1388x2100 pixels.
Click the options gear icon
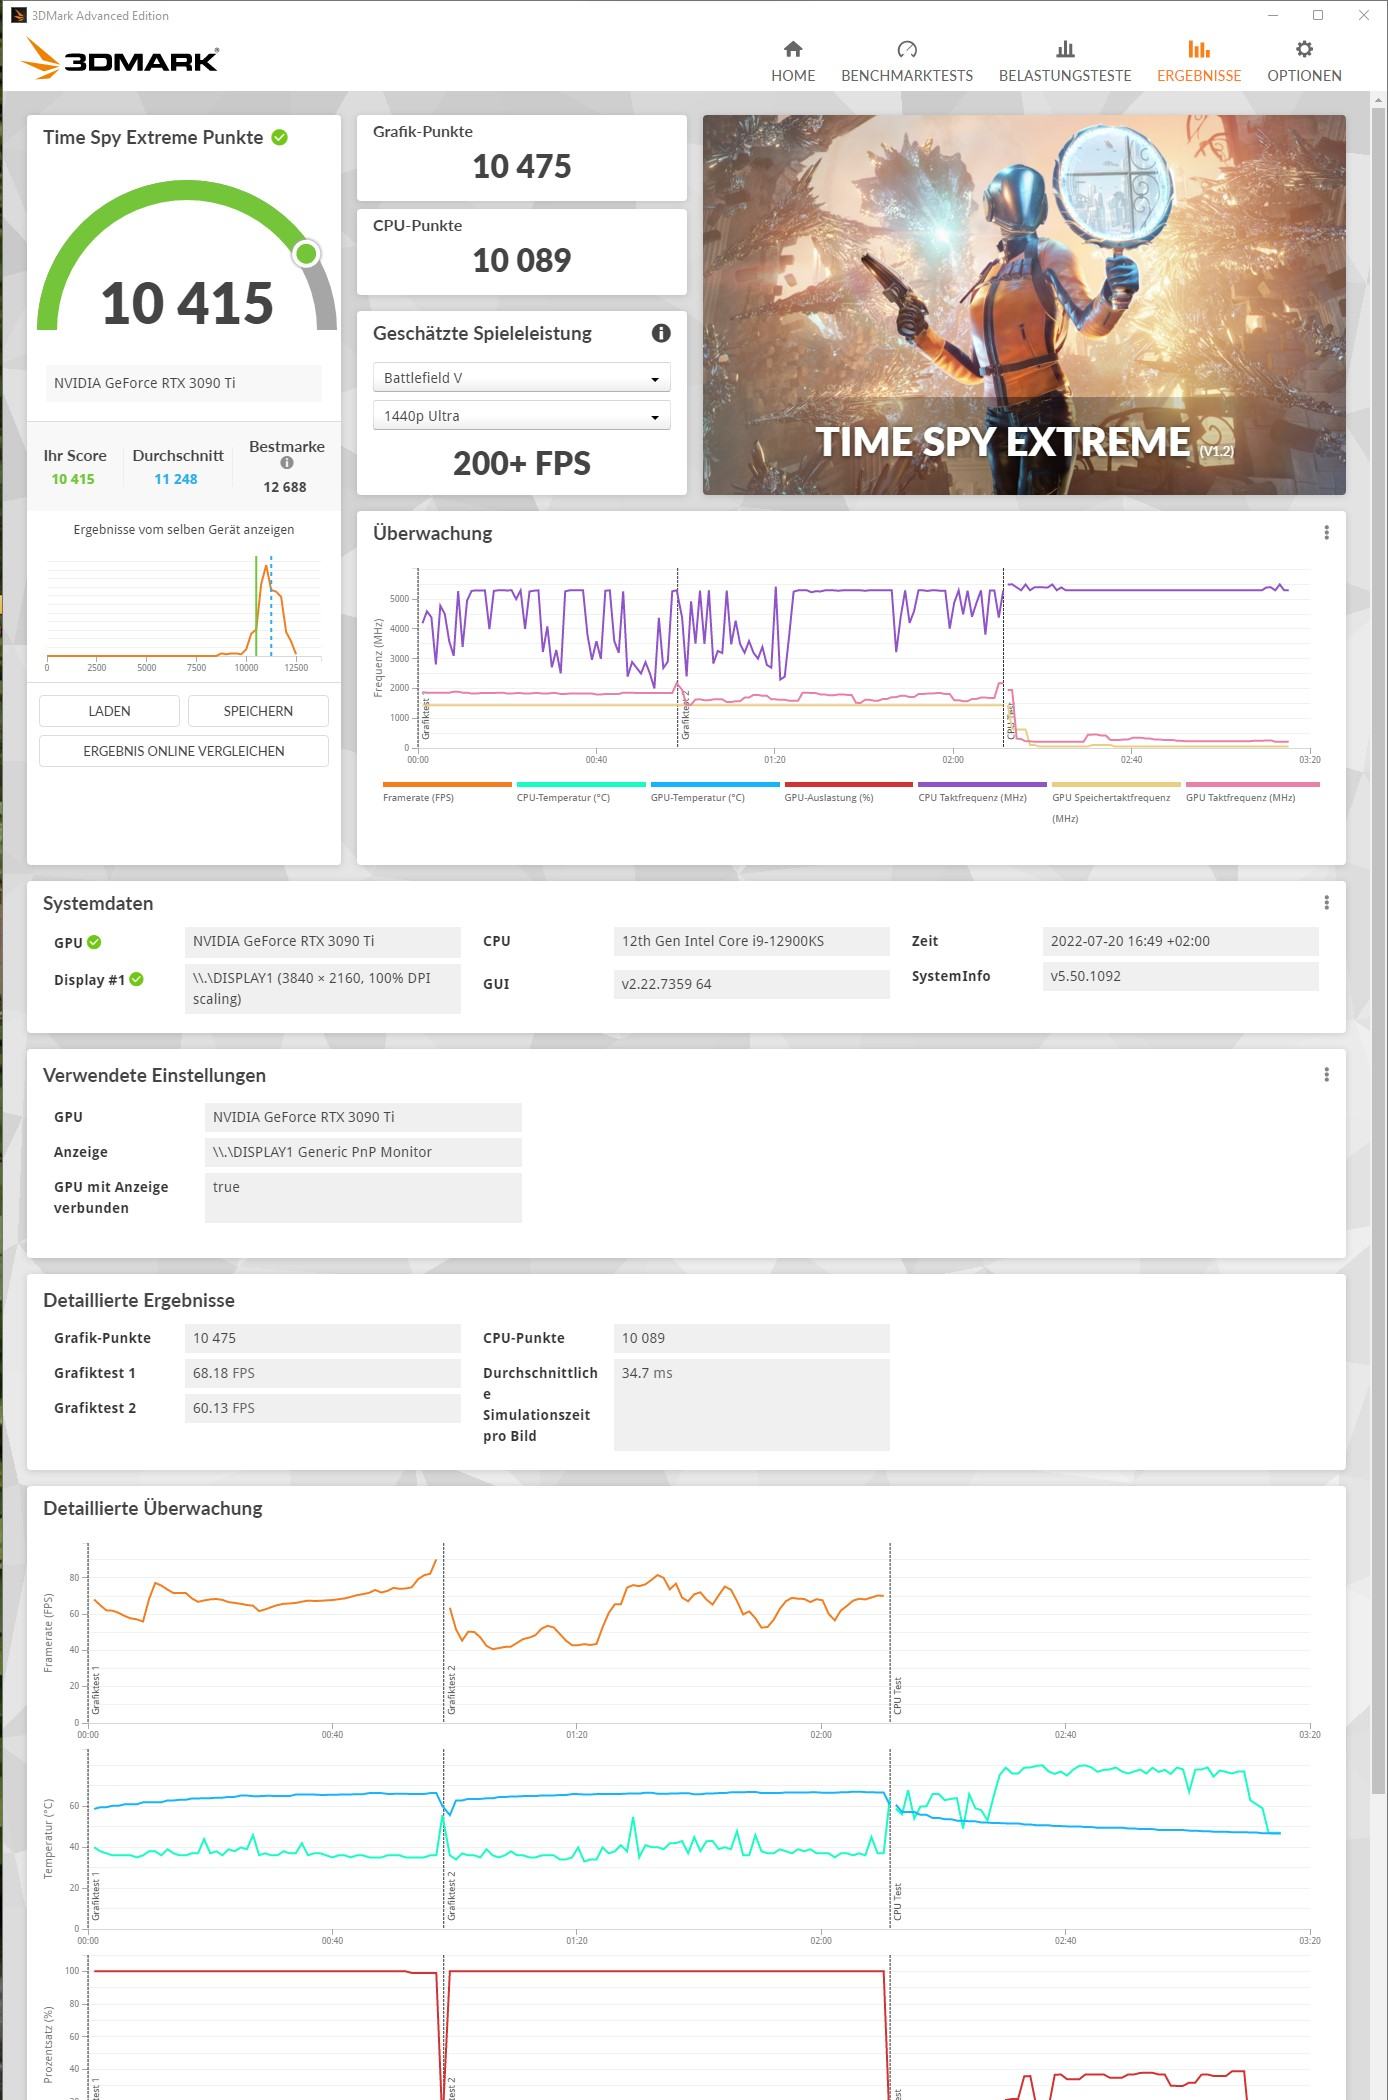point(1304,49)
